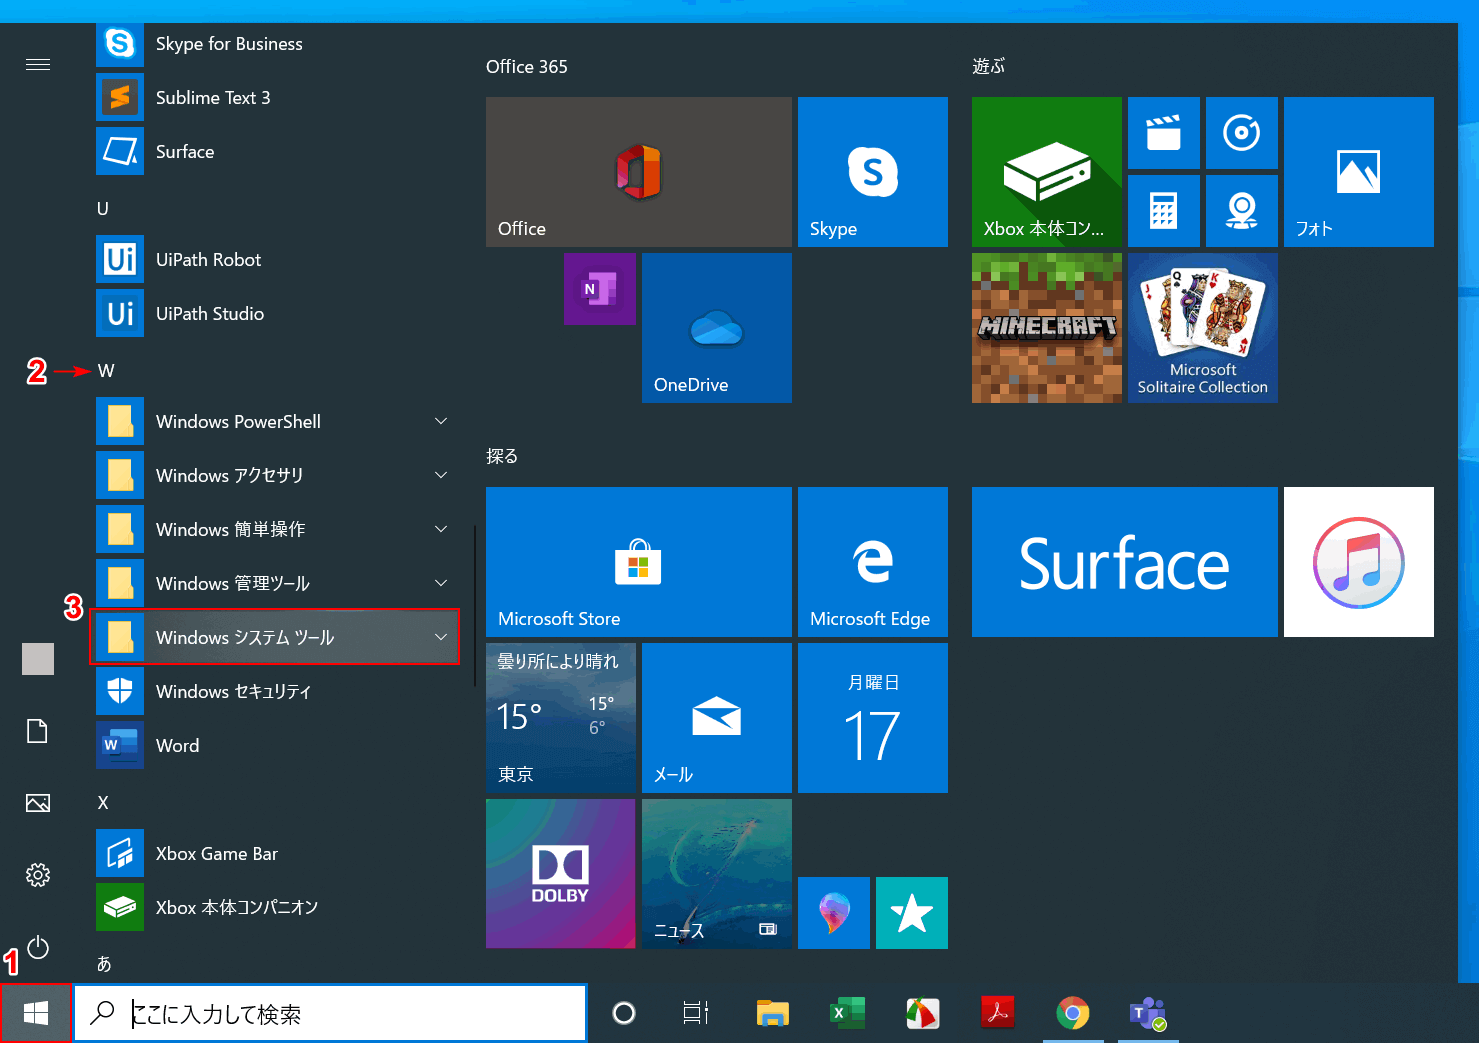1479x1043 pixels.
Task: Open Adobe Acrobat from the taskbar
Action: click(x=998, y=1014)
